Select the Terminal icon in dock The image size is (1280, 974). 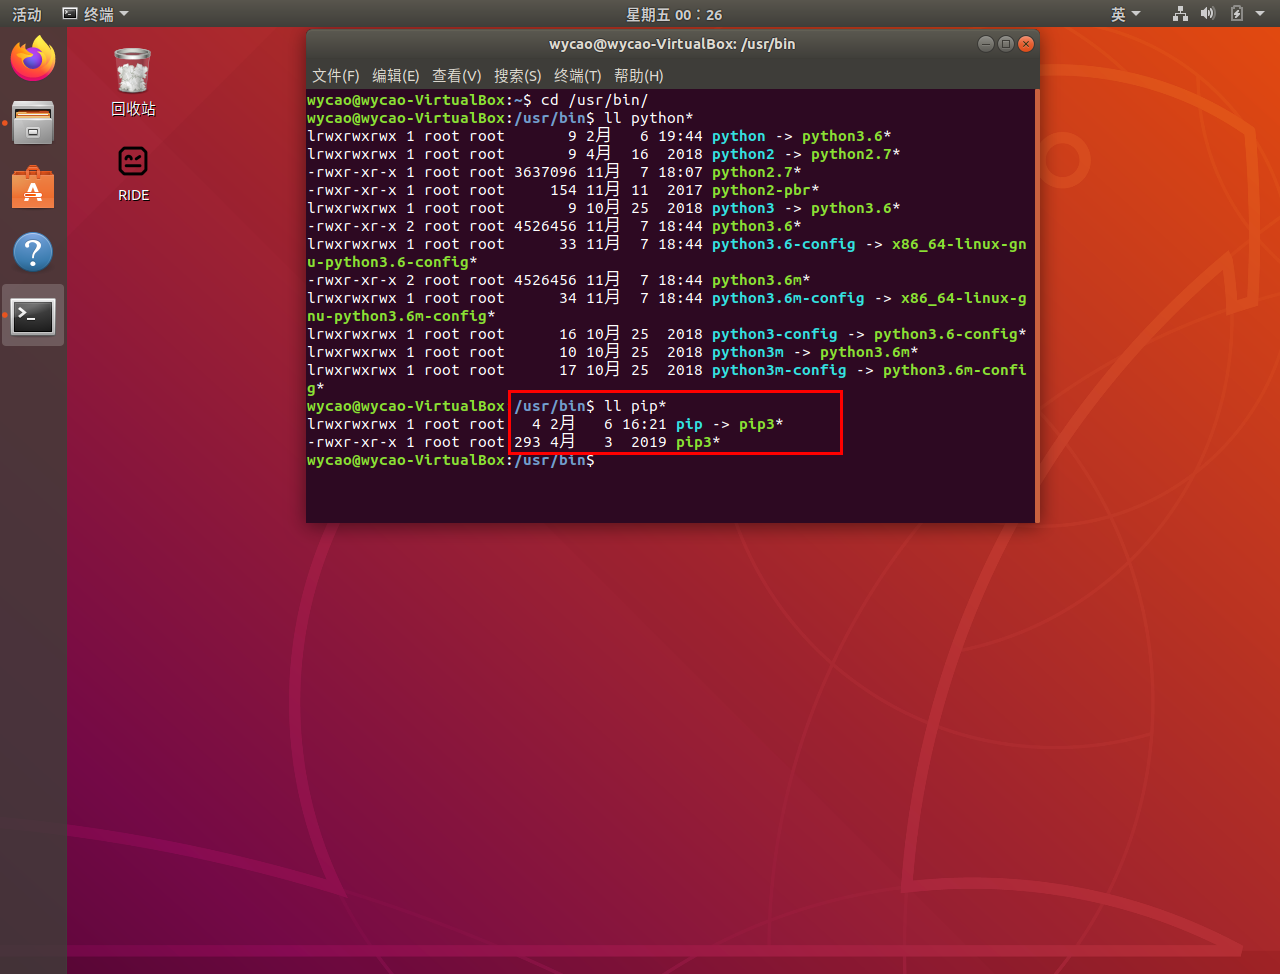pyautogui.click(x=33, y=316)
